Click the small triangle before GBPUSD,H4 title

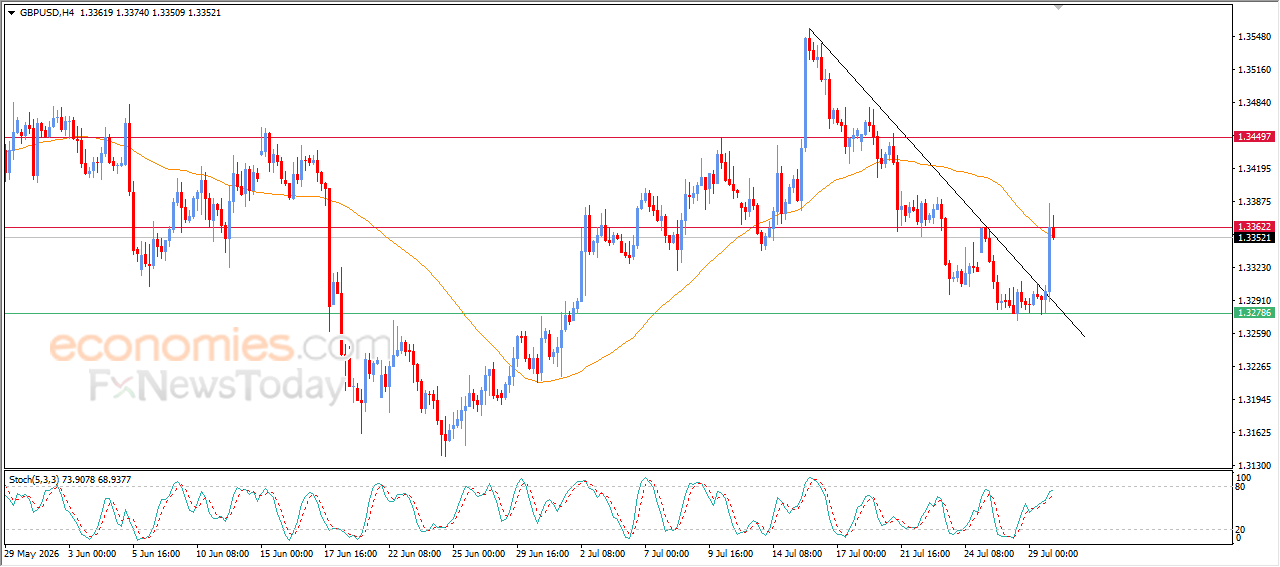12,13
